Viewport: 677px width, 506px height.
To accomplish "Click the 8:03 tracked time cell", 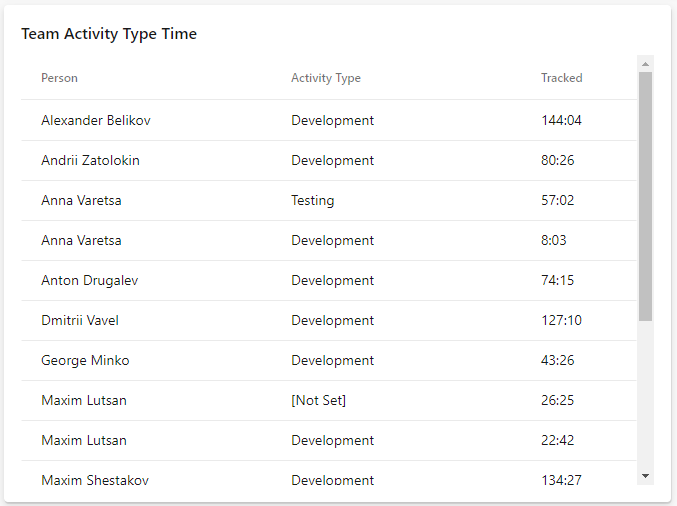I will coord(554,240).
